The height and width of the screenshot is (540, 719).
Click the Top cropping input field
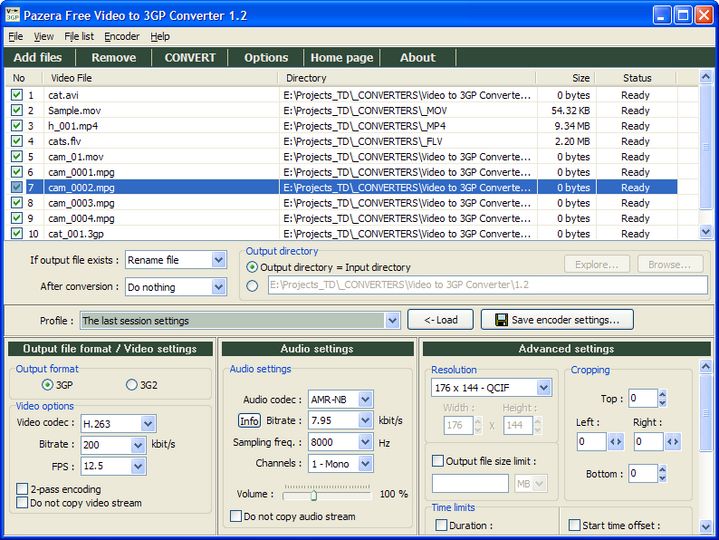coord(643,398)
